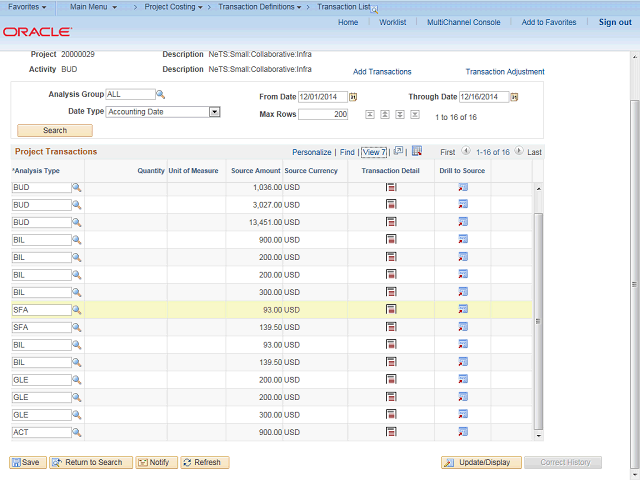Open Transaction Definitions breadcrumb menu
This screenshot has height=480, width=640.
pyautogui.click(x=258, y=7)
